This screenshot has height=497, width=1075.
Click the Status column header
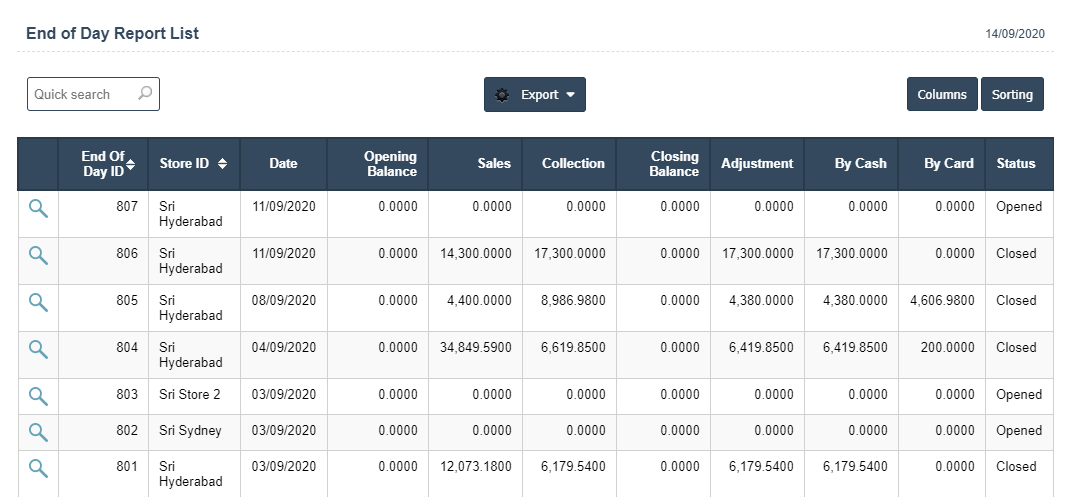pos(1016,164)
